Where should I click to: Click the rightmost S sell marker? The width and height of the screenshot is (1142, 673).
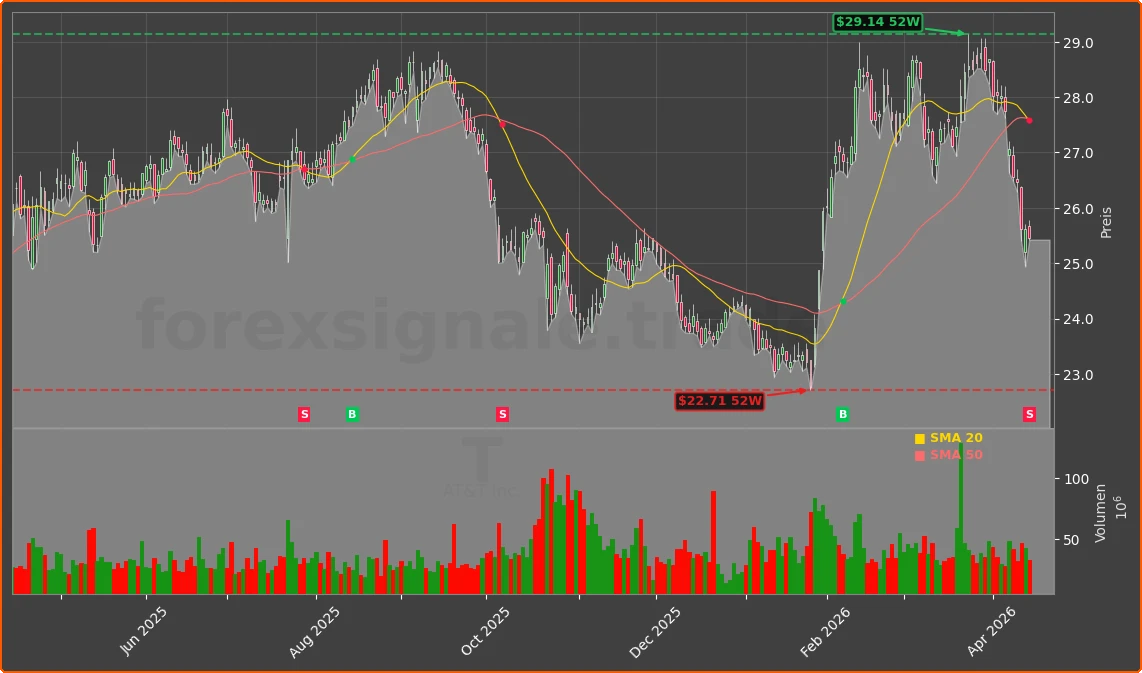pos(1027,414)
